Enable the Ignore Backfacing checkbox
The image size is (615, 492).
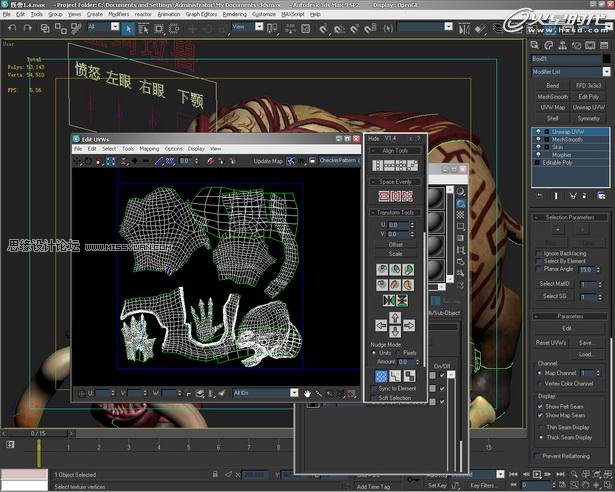539,253
